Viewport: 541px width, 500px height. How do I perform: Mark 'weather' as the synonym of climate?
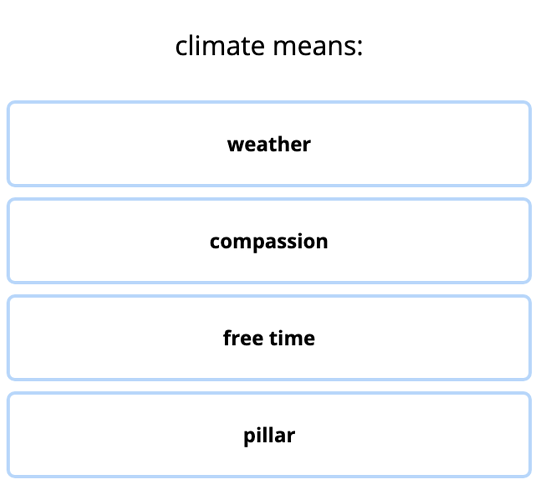click(269, 144)
